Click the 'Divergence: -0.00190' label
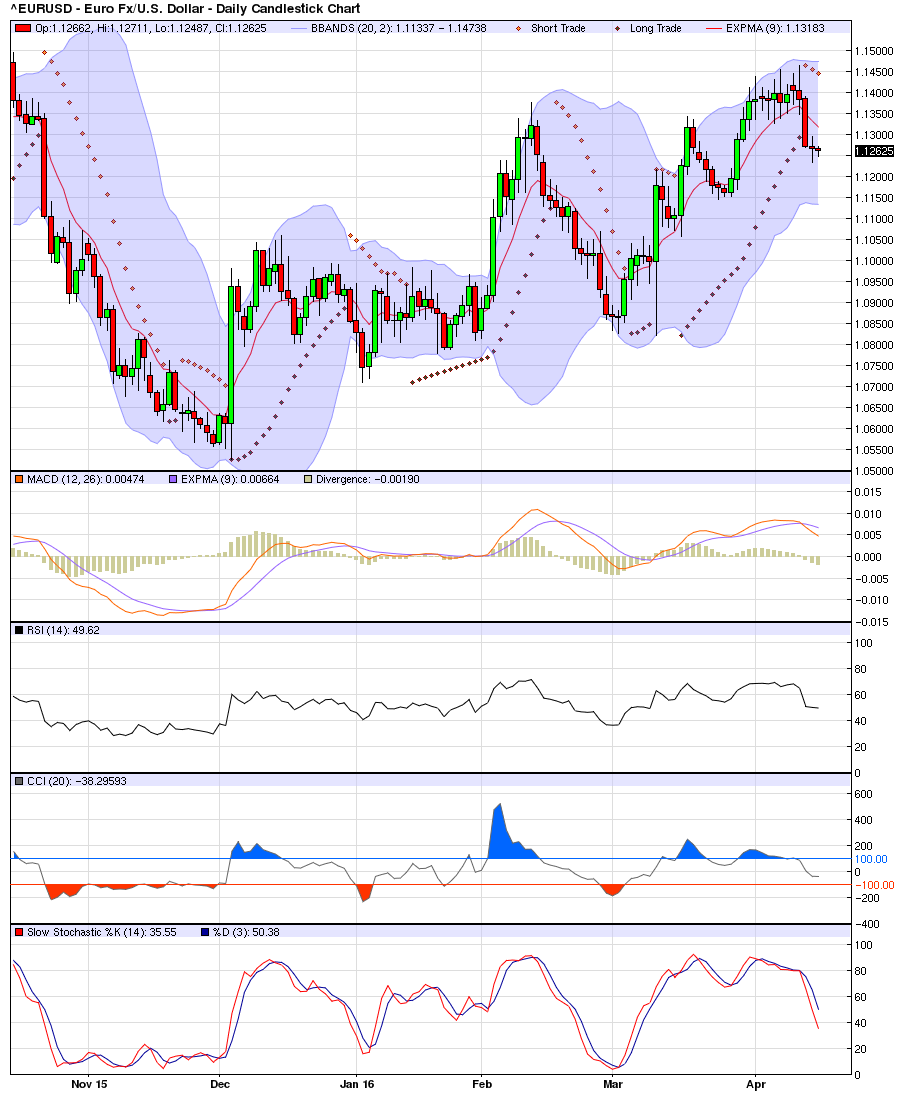The image size is (900, 1115). [368, 479]
